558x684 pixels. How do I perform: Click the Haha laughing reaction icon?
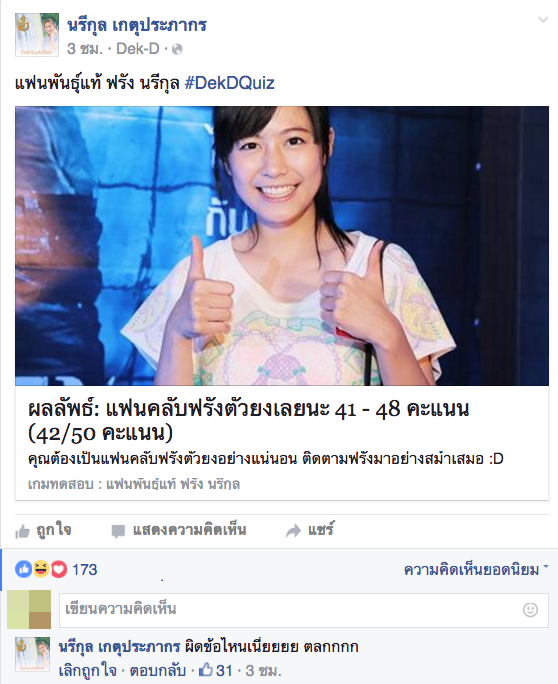coord(41,569)
